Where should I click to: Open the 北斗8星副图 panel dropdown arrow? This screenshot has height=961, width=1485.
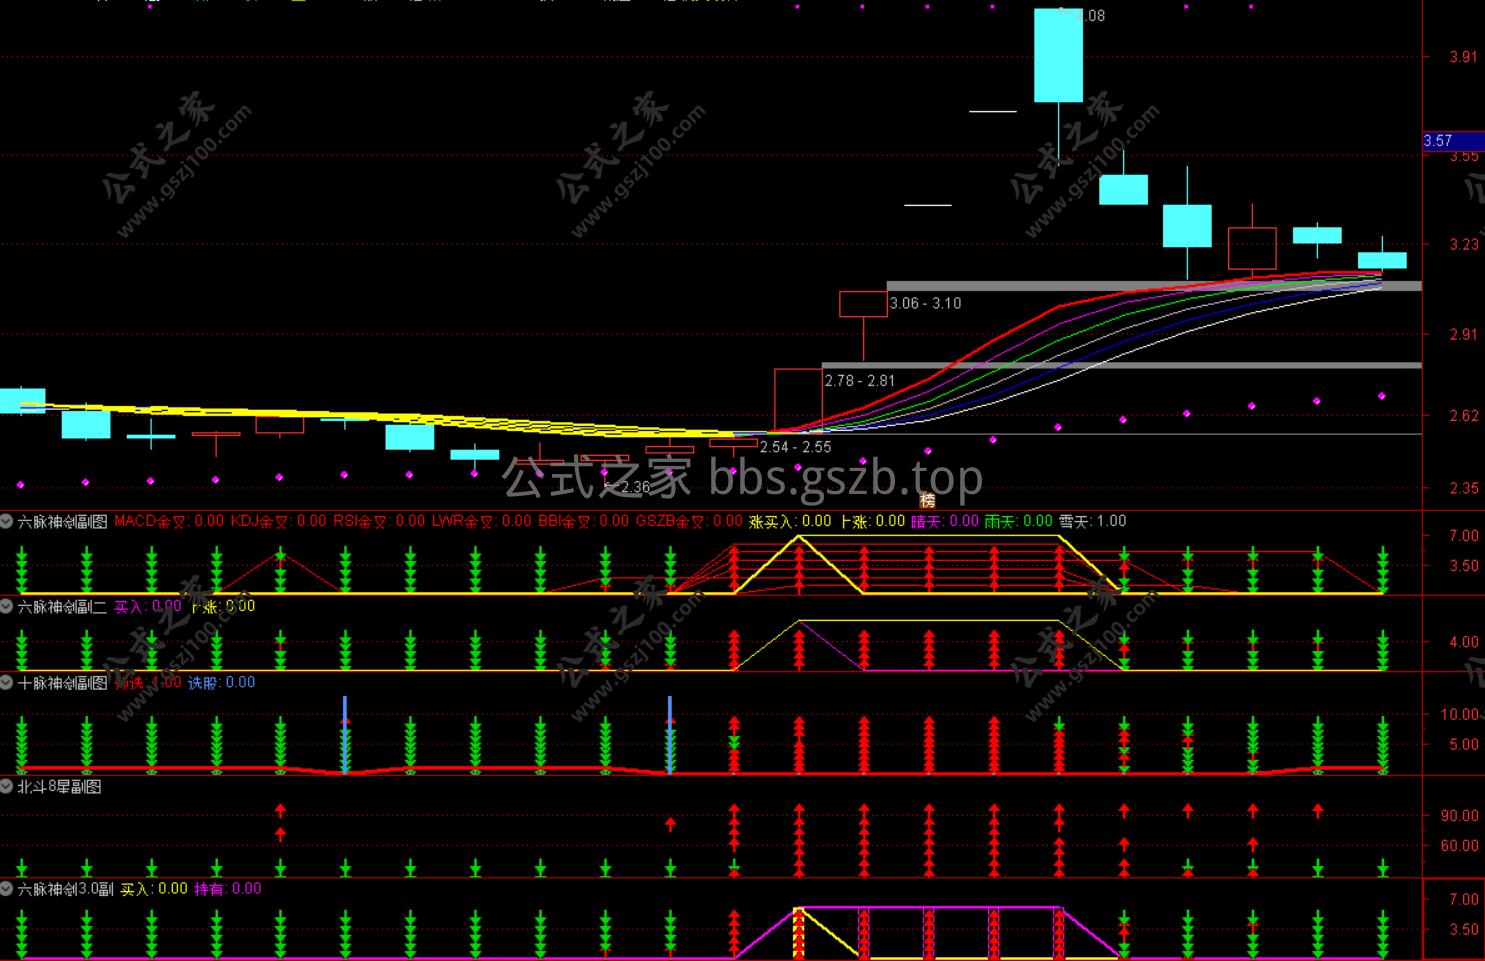pos(7,787)
